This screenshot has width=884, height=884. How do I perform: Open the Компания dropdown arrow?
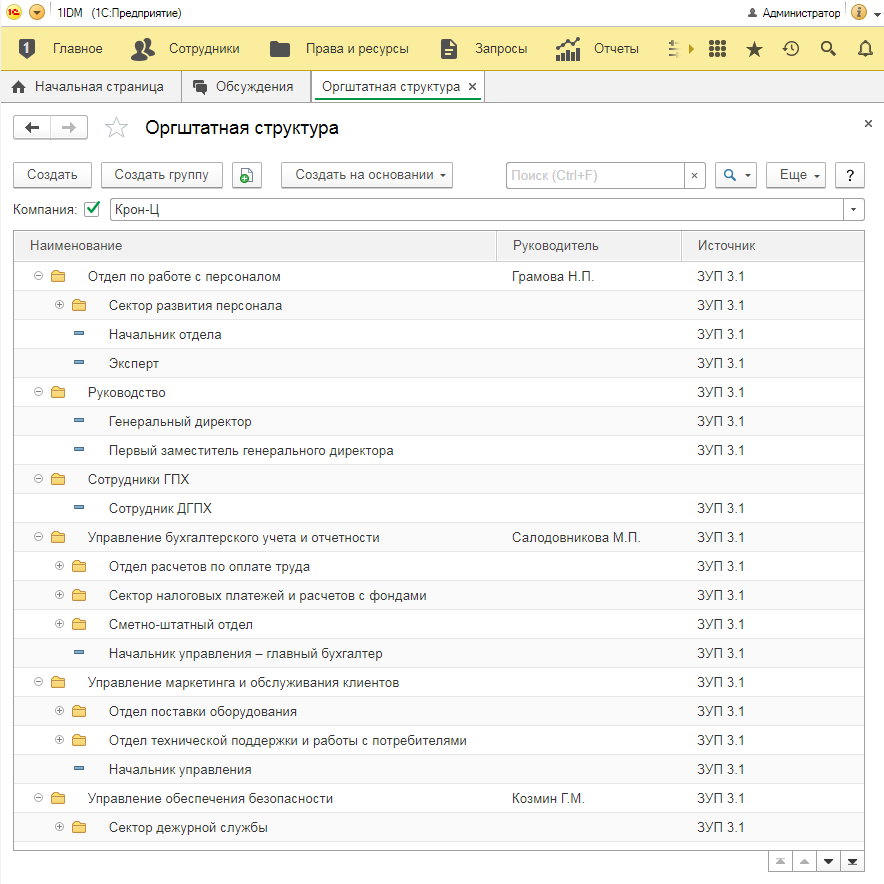854,210
